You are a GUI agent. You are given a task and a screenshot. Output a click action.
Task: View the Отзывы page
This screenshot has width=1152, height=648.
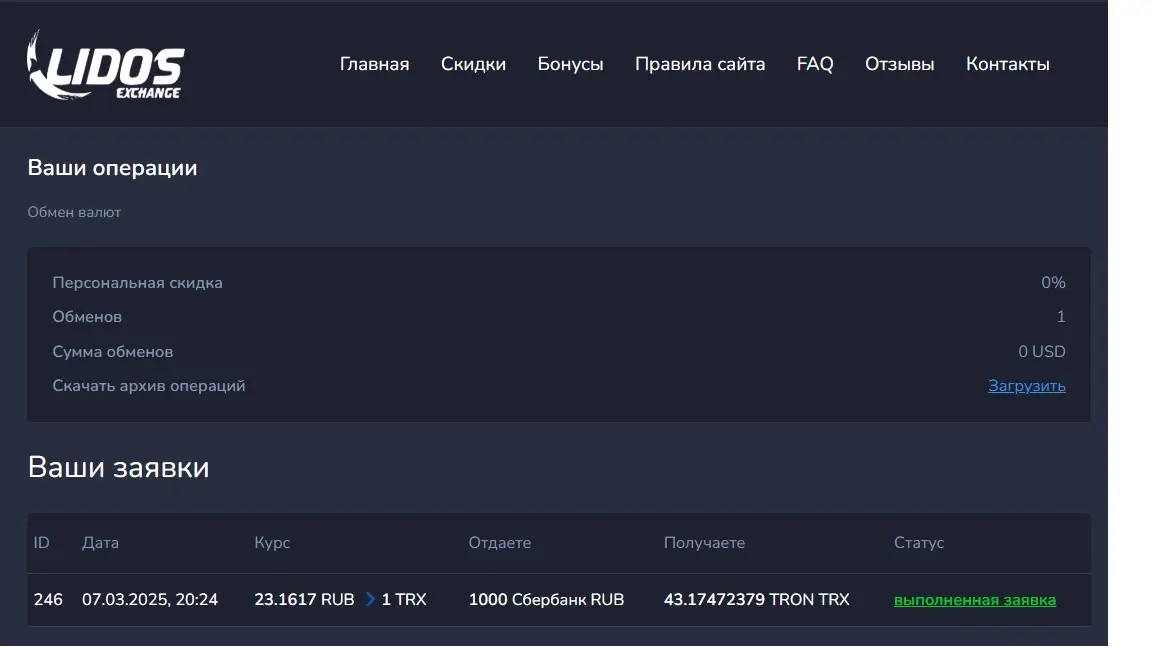(x=899, y=64)
